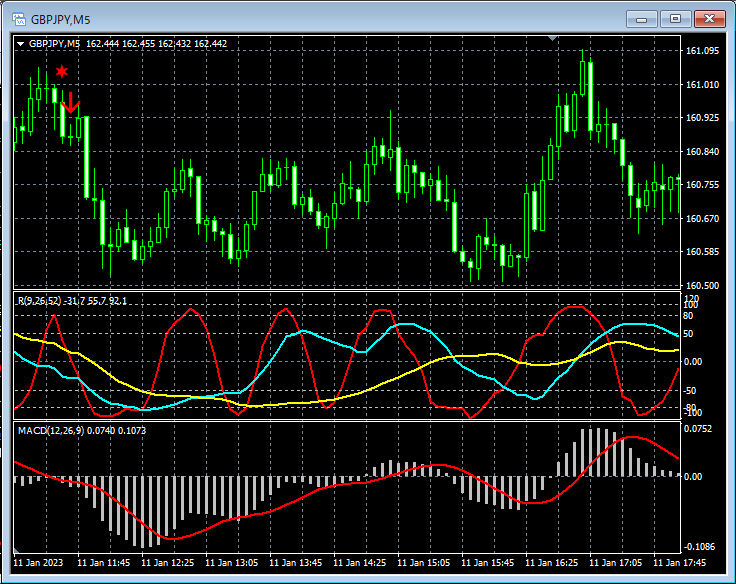
Task: Select the red down arrow sell signal
Action: 70,103
